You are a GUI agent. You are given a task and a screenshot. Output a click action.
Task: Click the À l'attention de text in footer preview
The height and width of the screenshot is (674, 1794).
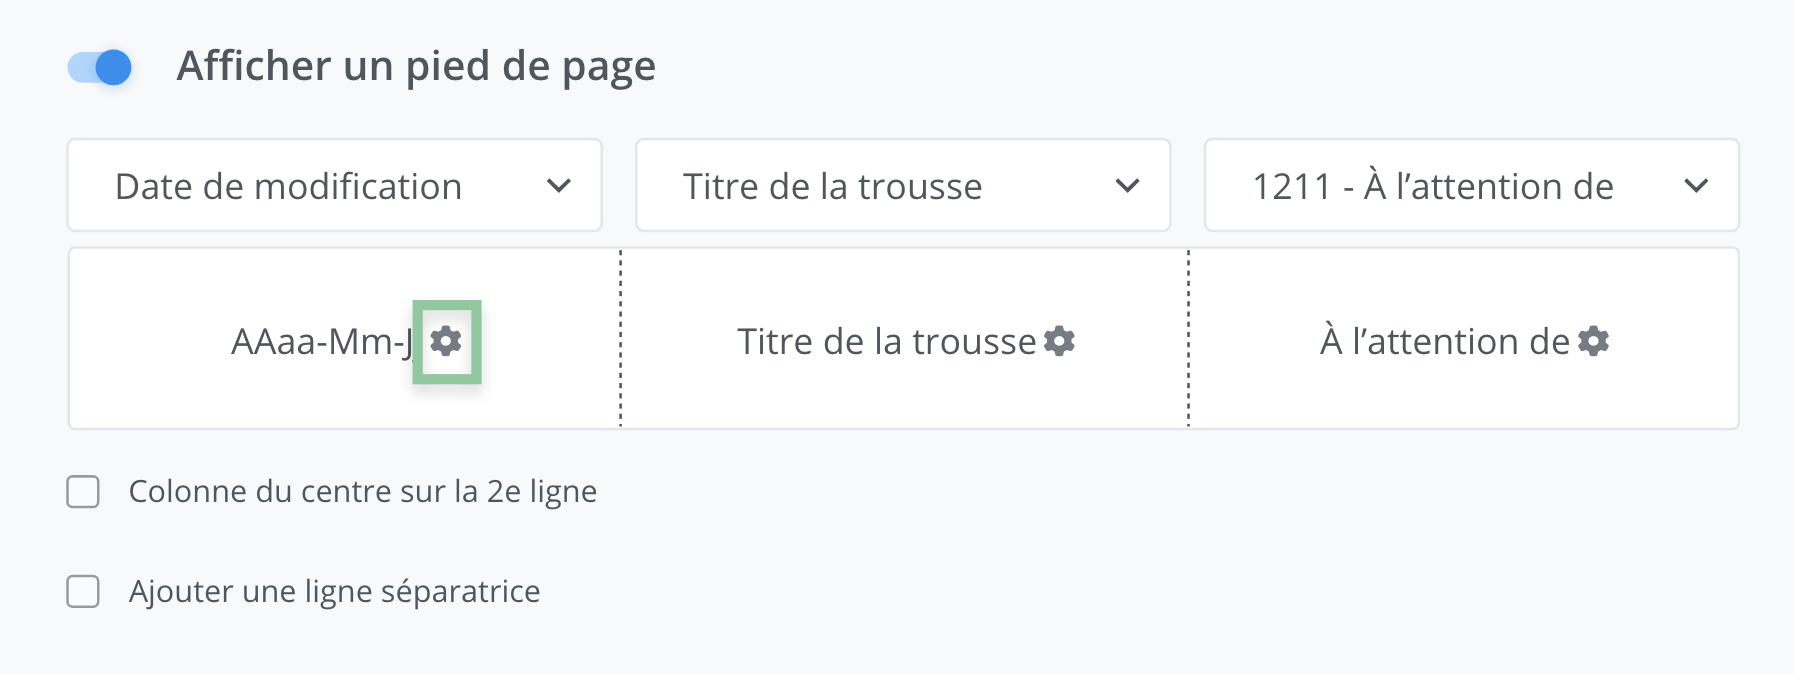(1444, 342)
